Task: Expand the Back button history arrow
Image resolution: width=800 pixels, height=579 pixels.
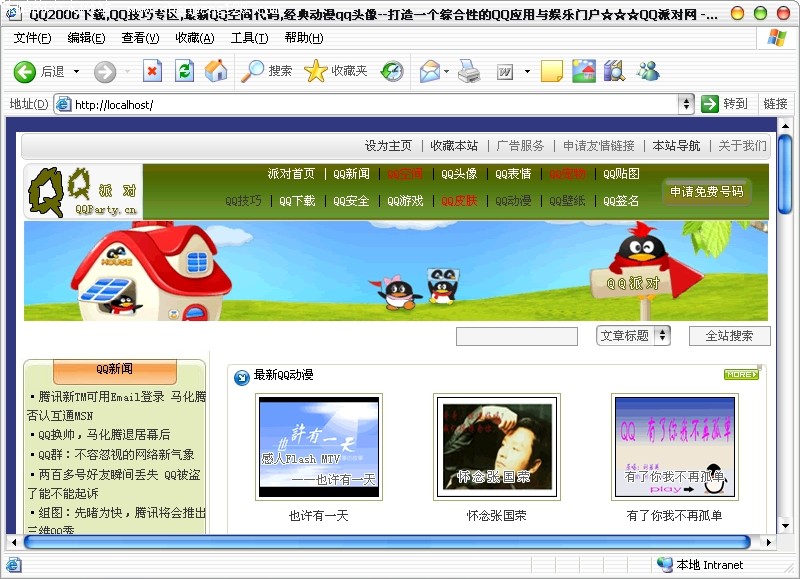Action: (x=75, y=72)
